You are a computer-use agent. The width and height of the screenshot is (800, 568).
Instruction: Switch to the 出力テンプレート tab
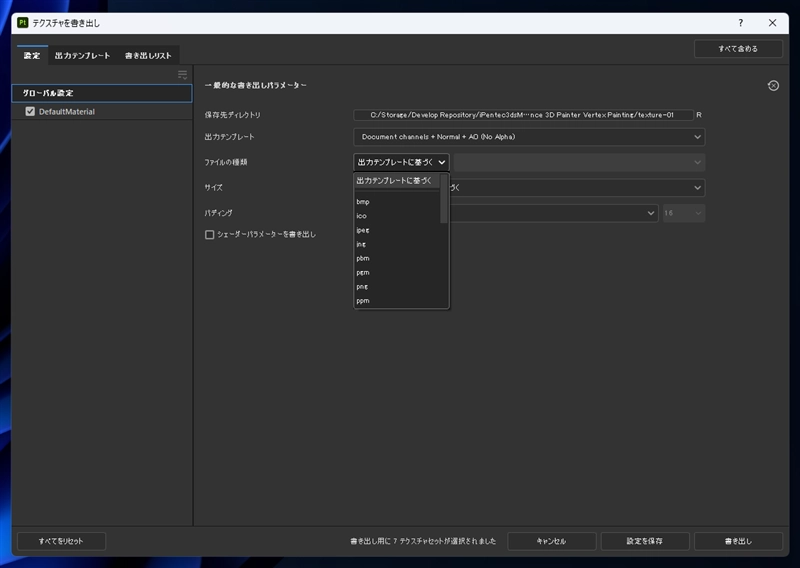pyautogui.click(x=82, y=55)
